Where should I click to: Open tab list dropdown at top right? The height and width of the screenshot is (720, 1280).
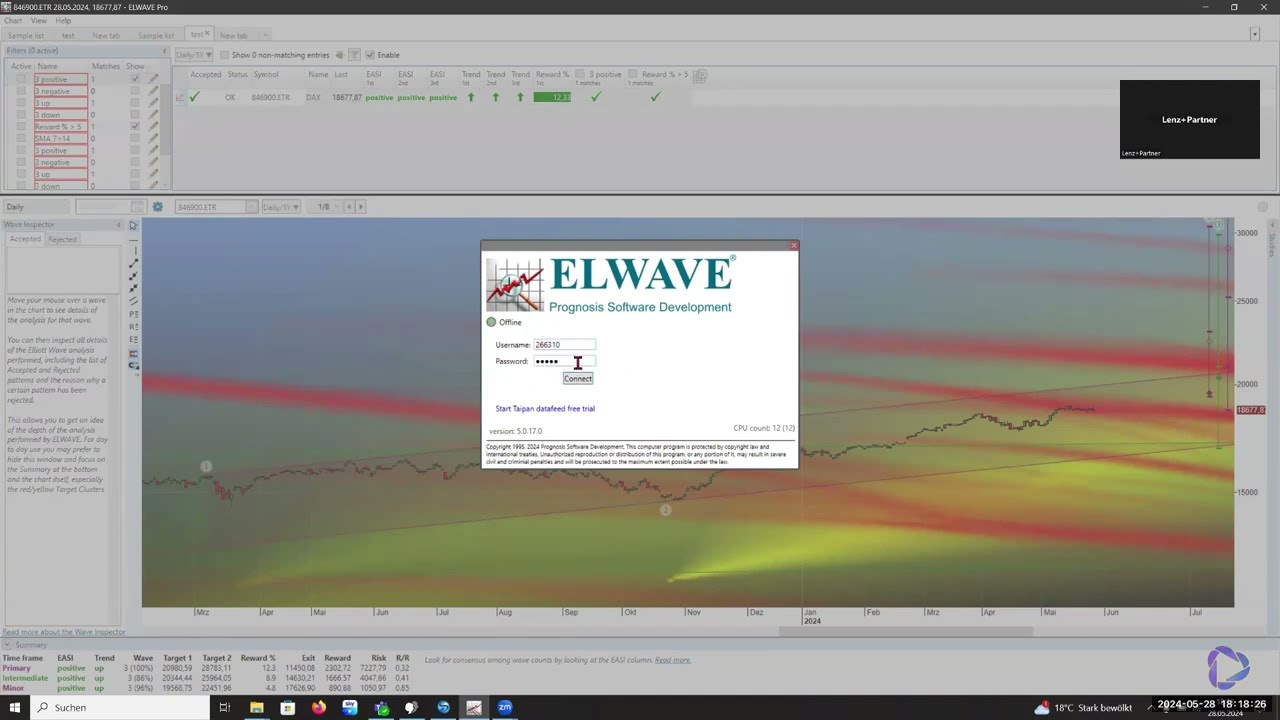pos(1255,35)
